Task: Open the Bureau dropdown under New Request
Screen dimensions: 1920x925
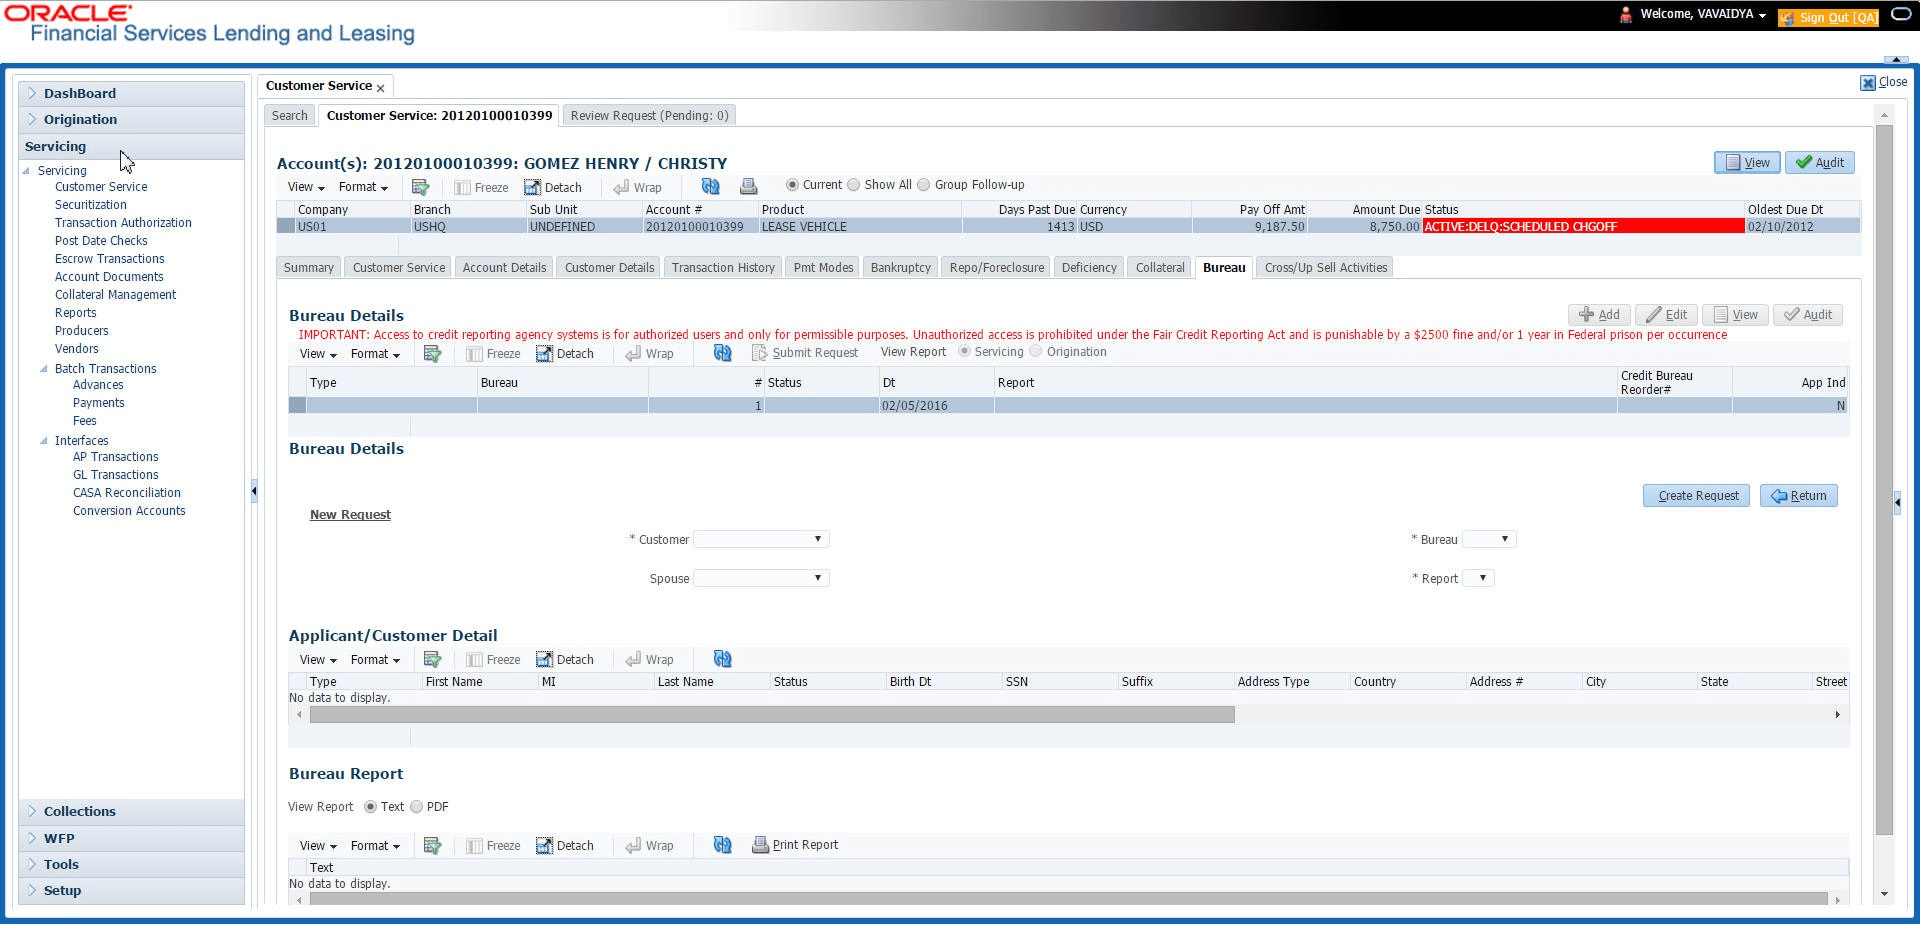Action: coord(1489,539)
